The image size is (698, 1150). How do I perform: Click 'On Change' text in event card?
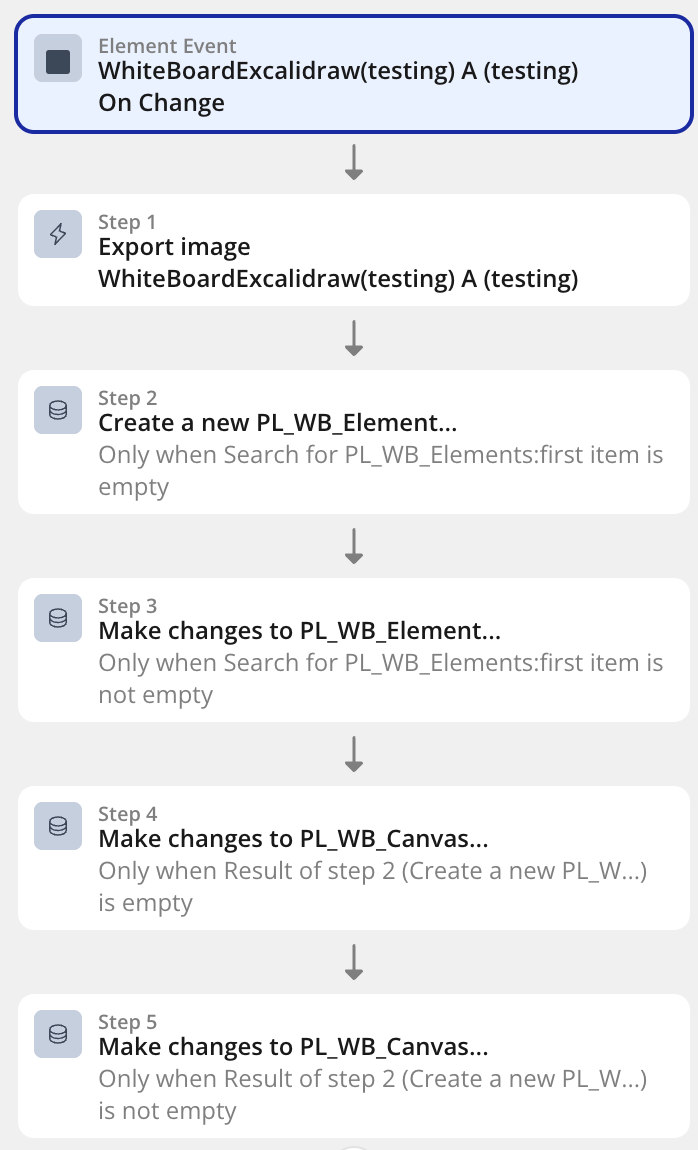point(161,103)
